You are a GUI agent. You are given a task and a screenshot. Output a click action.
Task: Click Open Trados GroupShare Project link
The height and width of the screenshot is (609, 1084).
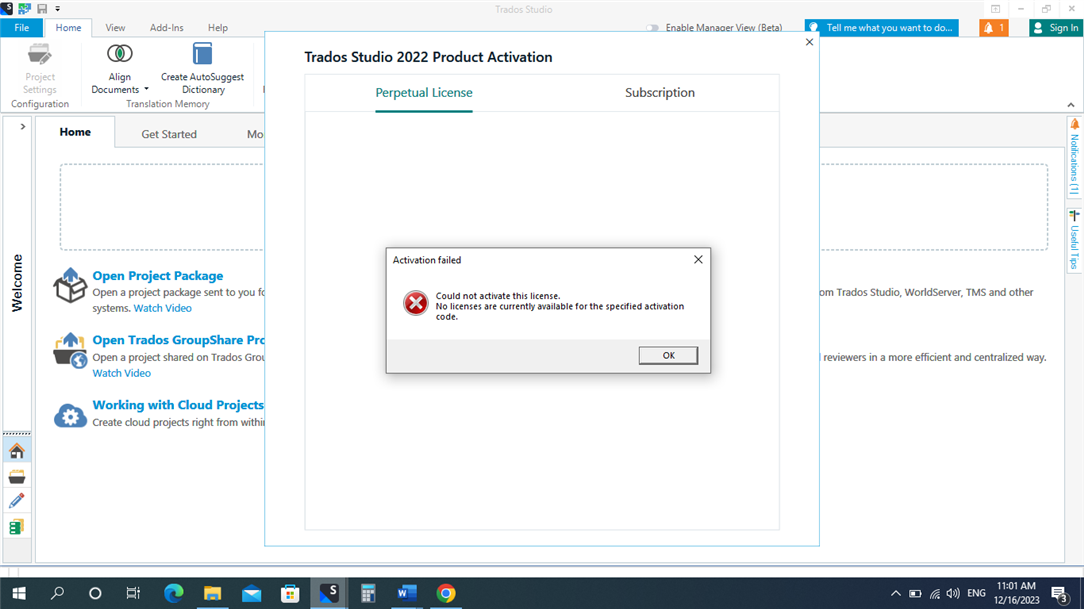178,340
